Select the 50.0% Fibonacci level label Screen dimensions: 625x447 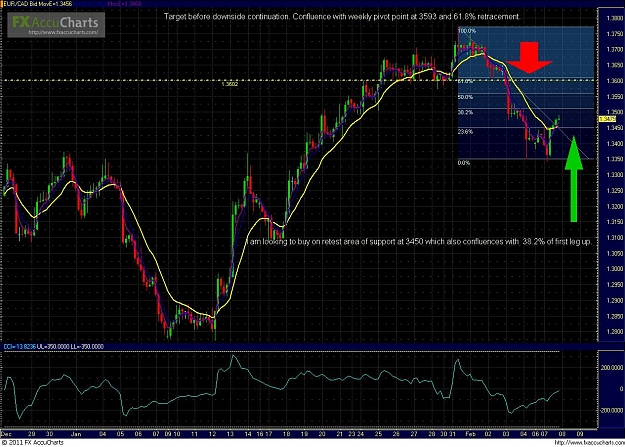click(x=466, y=97)
